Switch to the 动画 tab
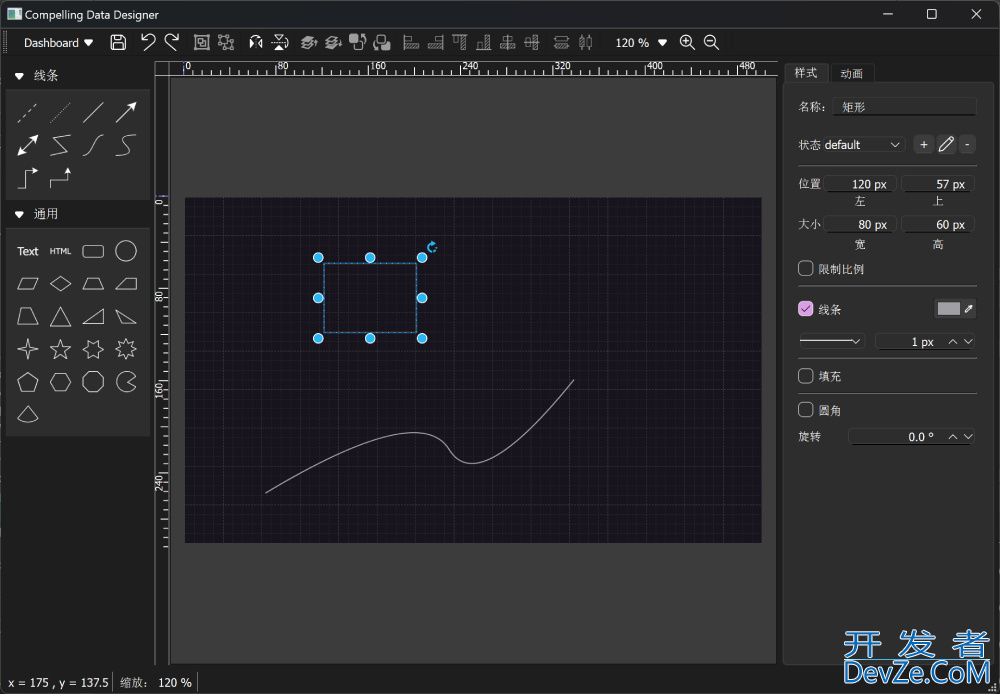Screen dimensions: 1000x694 852,73
